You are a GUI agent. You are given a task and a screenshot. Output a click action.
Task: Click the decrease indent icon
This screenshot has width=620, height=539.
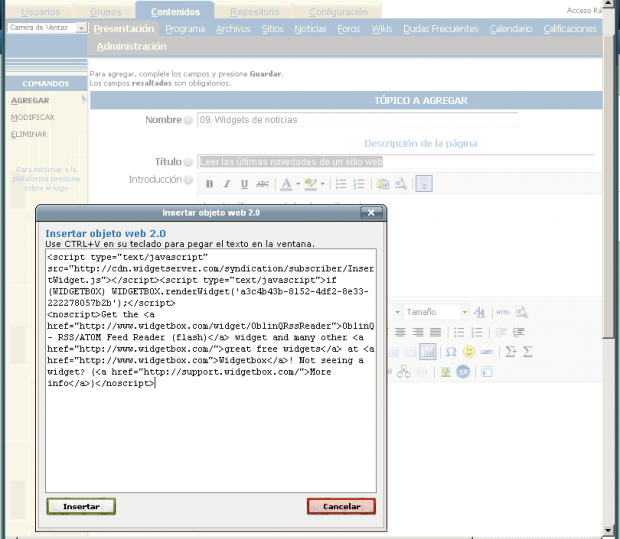[x=501, y=332]
